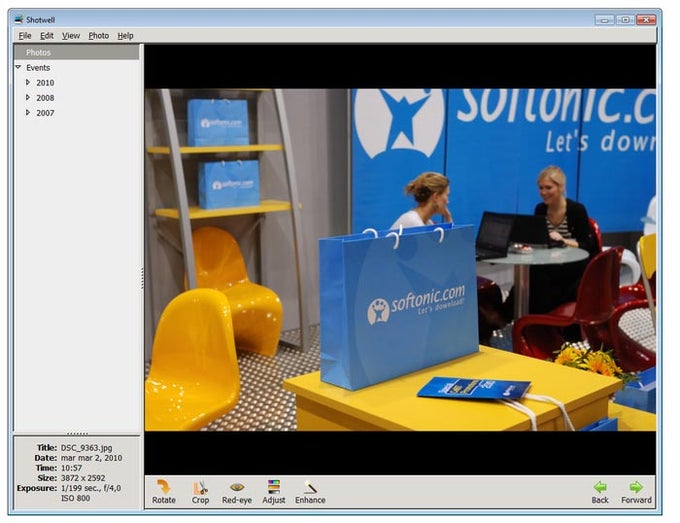Click the displayed photo of the booth
The image size is (680, 523).
click(x=400, y=260)
